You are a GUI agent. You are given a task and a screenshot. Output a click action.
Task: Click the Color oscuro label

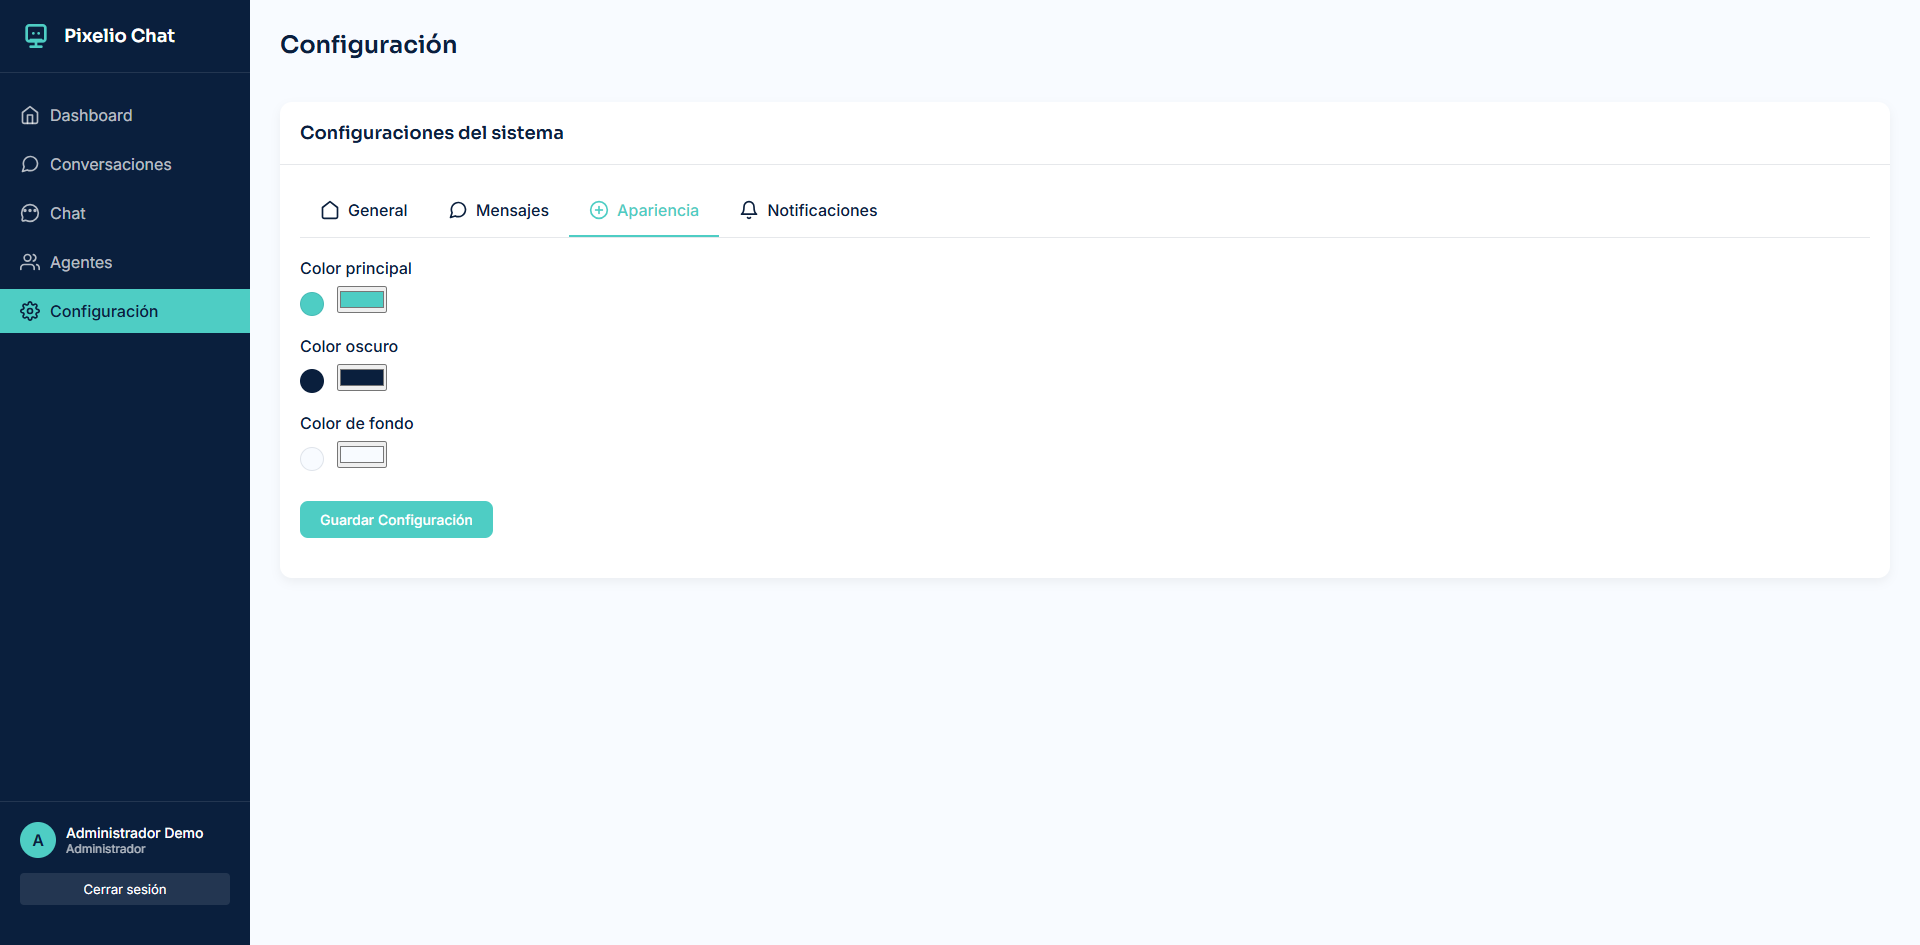click(x=349, y=346)
